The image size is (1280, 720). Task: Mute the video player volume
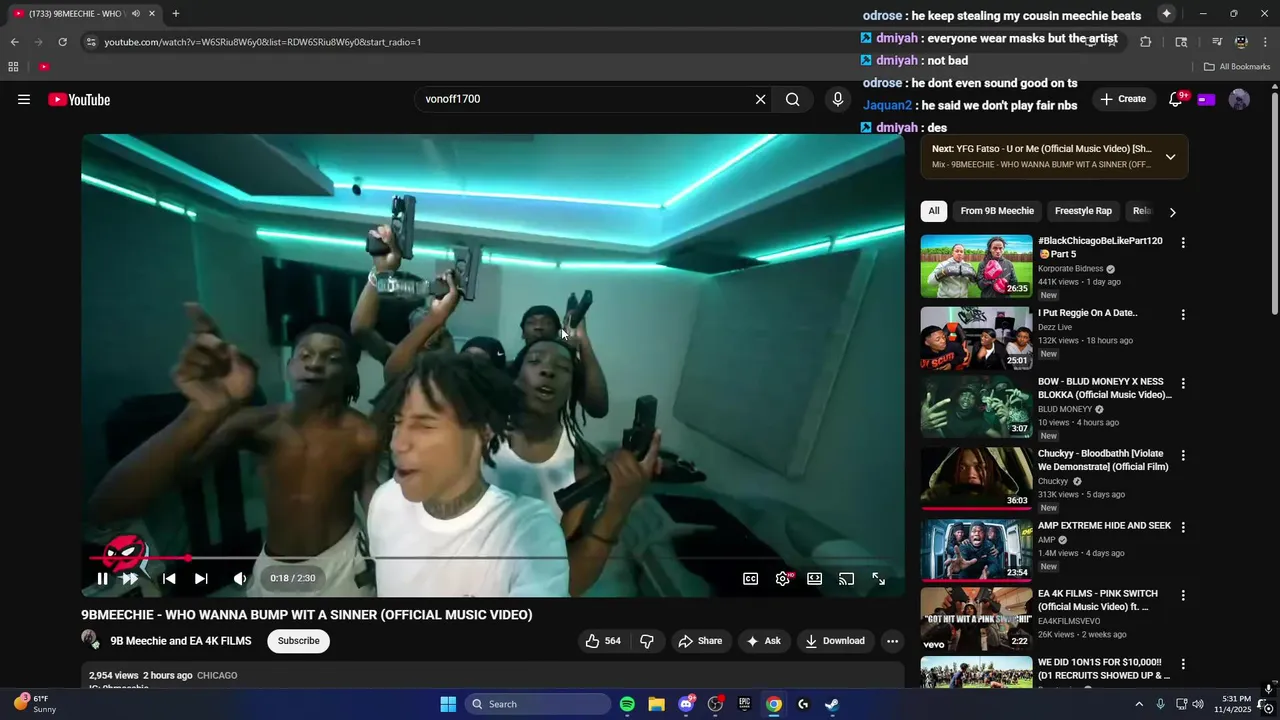click(x=240, y=578)
